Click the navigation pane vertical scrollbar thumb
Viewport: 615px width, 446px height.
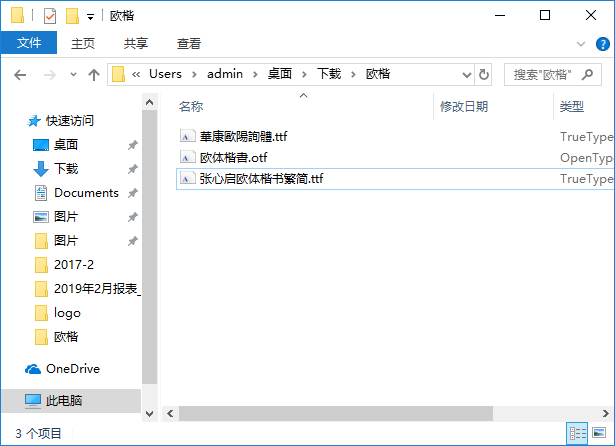pos(149,247)
